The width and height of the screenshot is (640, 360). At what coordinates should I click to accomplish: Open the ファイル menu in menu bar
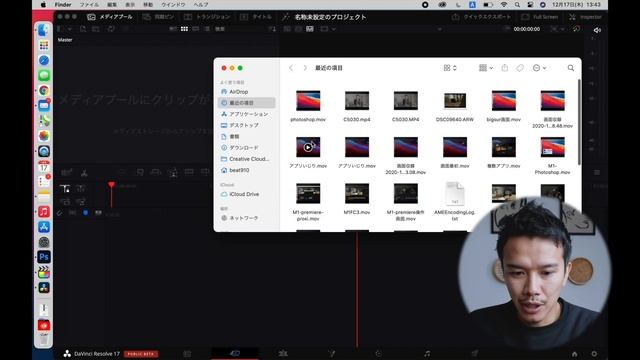point(89,4)
